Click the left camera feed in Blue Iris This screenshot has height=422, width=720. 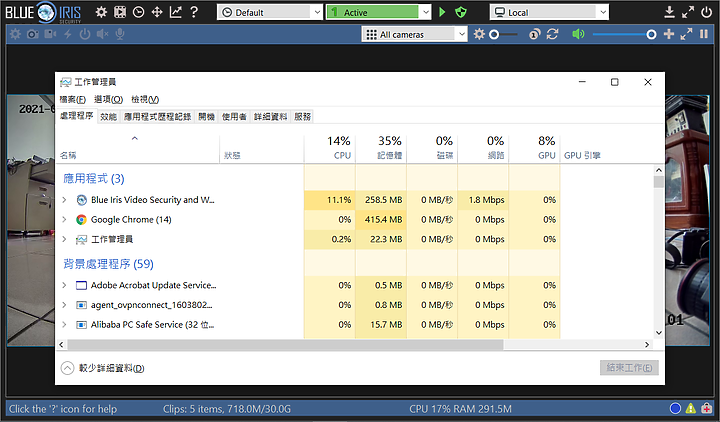(31, 220)
